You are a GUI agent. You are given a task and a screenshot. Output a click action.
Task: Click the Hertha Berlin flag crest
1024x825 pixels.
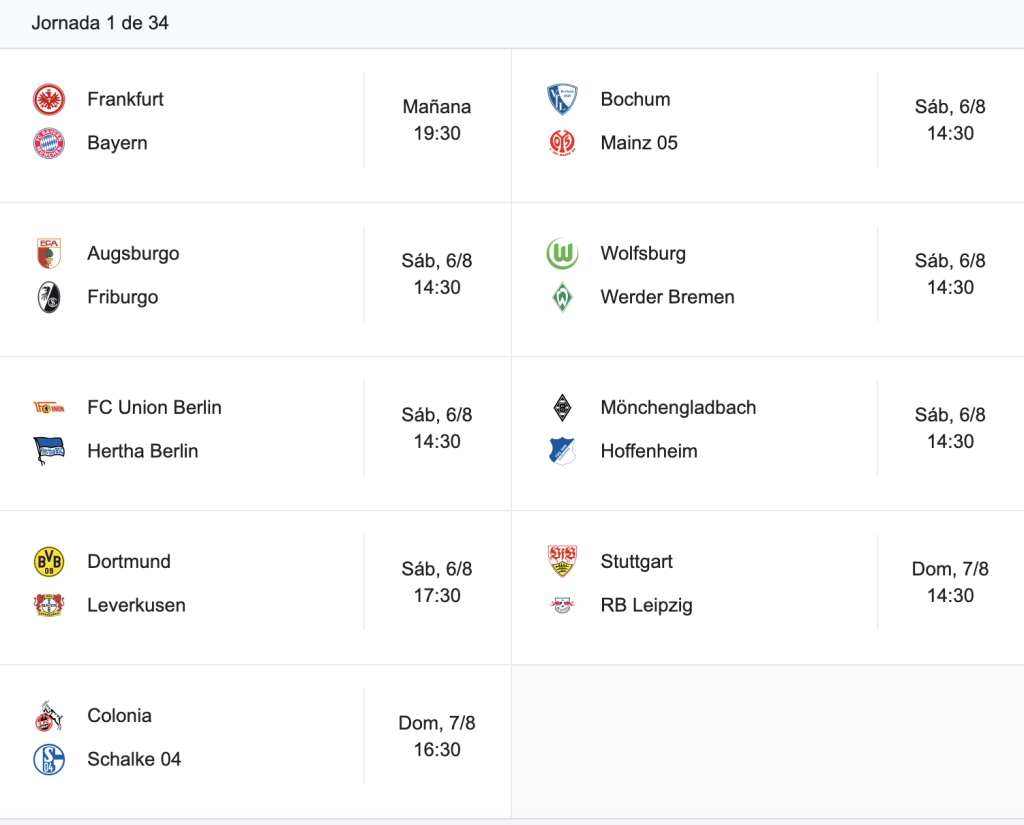49,451
